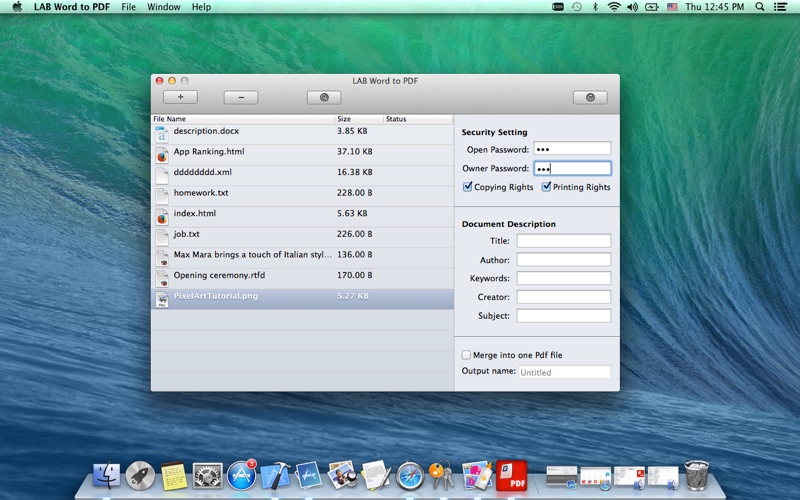Click the Keywords input field
This screenshot has height=500, width=800.
pos(563,278)
